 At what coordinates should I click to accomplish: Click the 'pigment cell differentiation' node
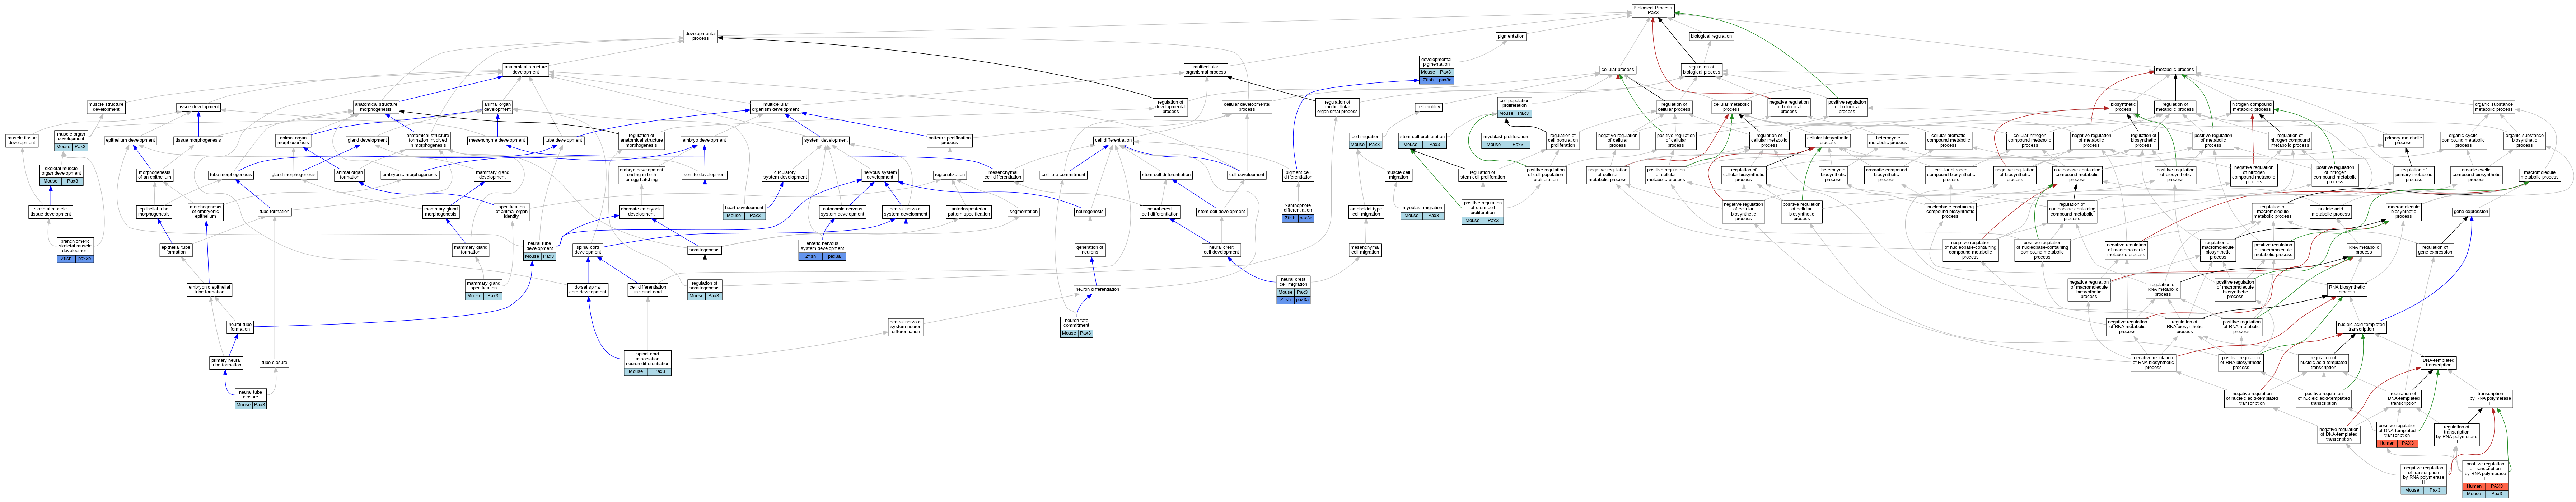[x=1298, y=175]
